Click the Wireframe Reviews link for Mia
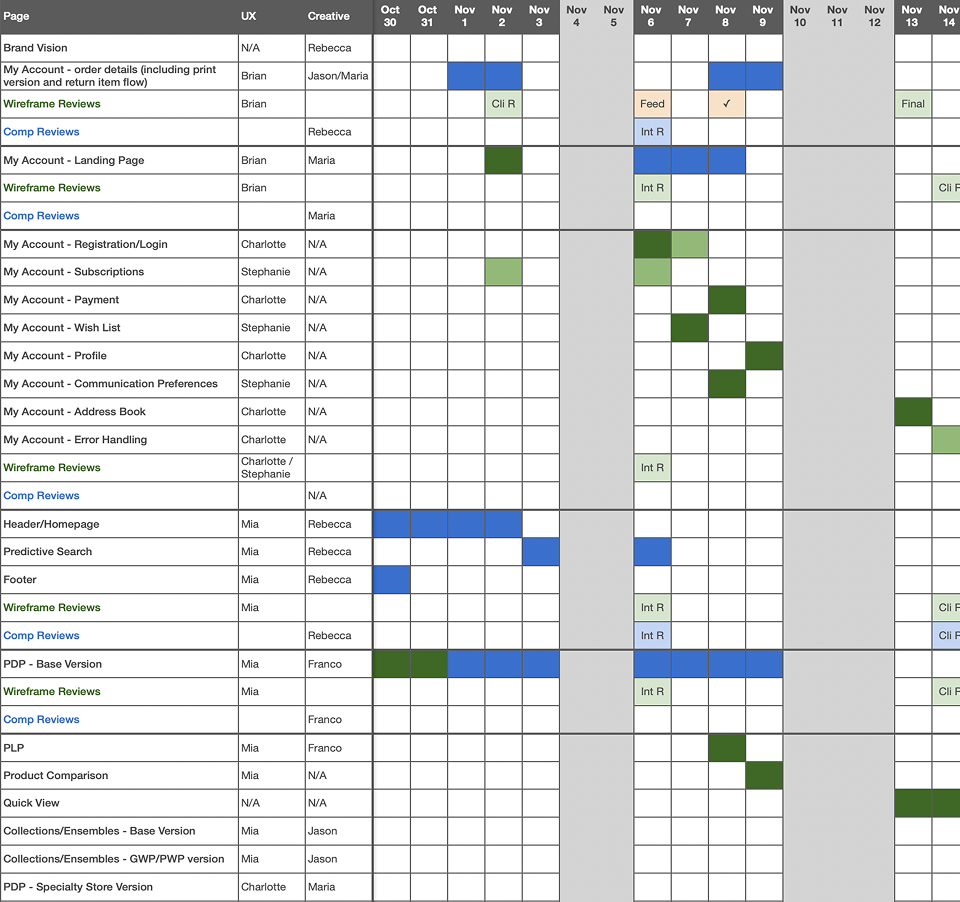960x902 pixels. coord(51,607)
